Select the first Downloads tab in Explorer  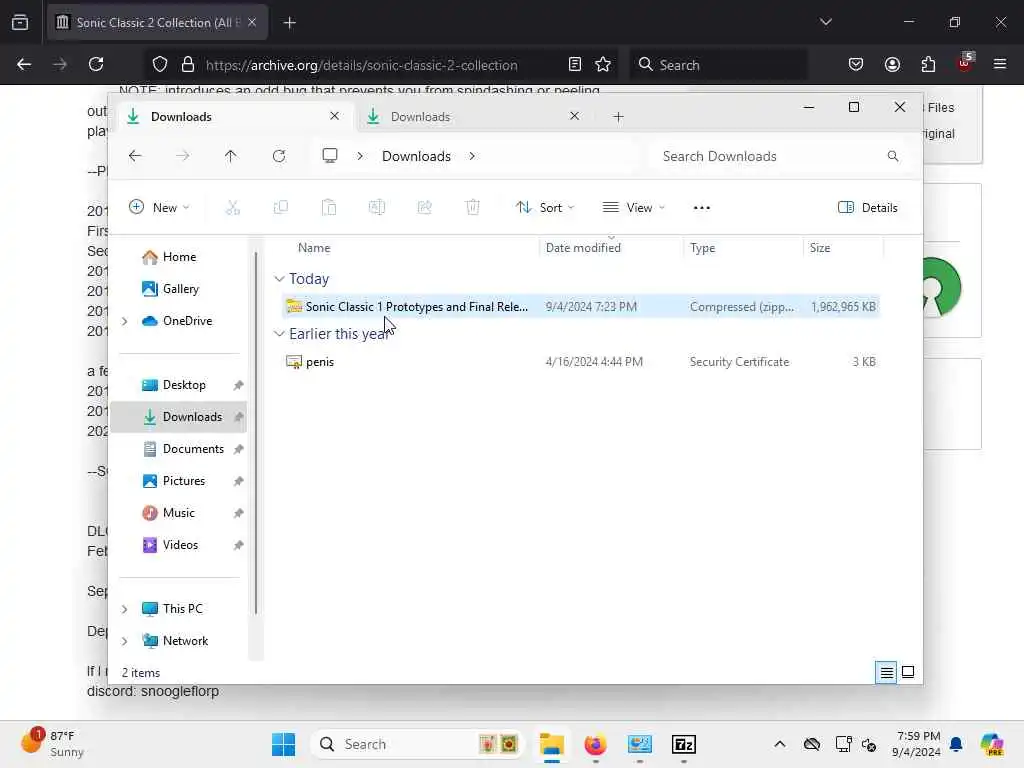click(232, 117)
